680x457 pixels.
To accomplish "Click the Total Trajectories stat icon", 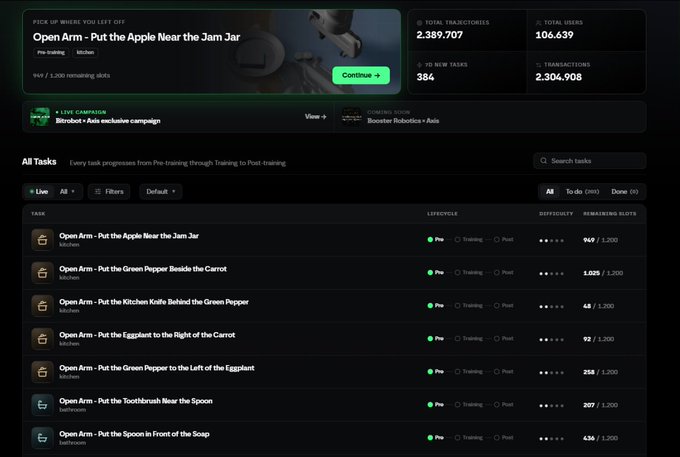I will [x=419, y=23].
